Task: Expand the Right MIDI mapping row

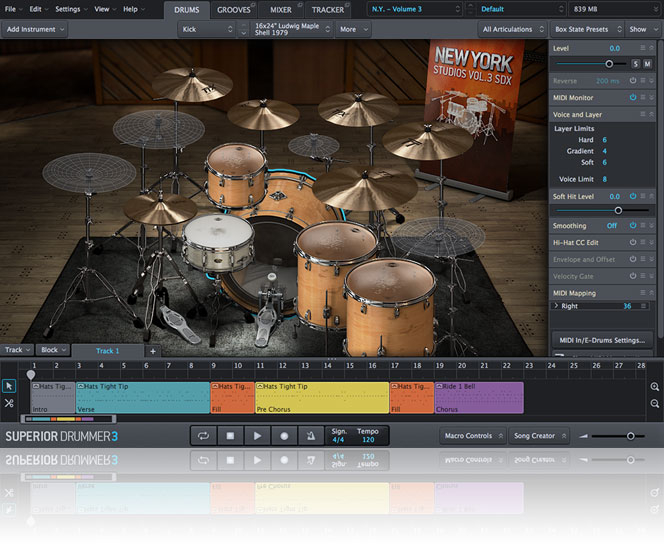Action: (556, 306)
